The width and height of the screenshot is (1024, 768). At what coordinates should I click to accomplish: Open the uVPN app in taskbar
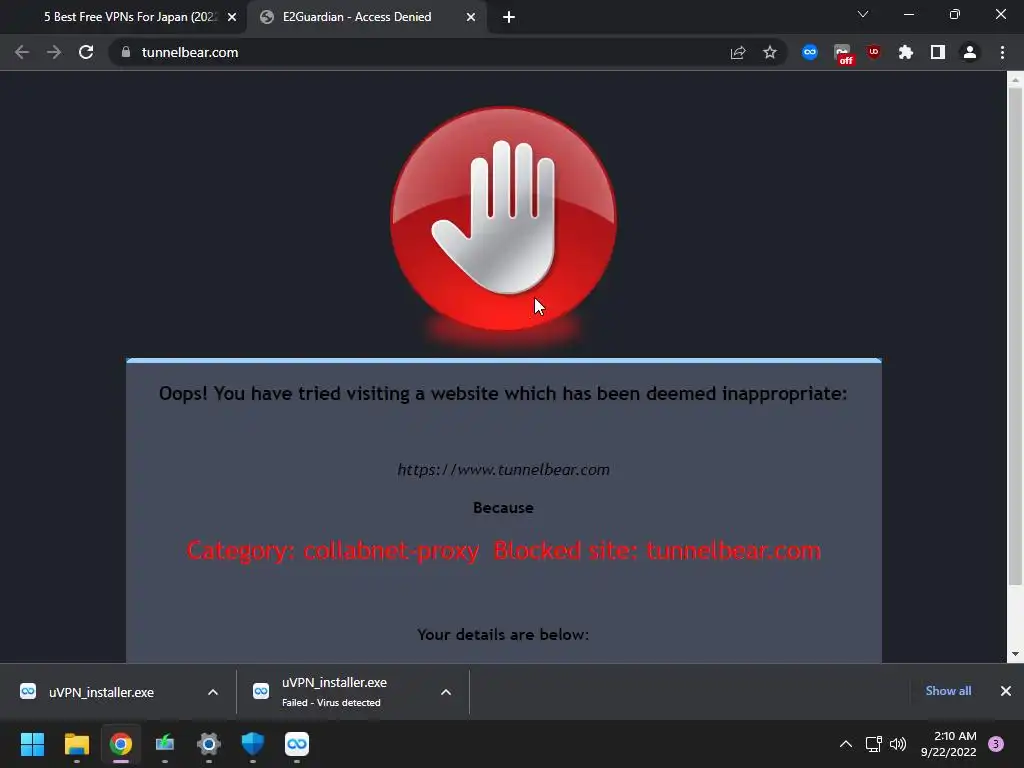click(297, 744)
